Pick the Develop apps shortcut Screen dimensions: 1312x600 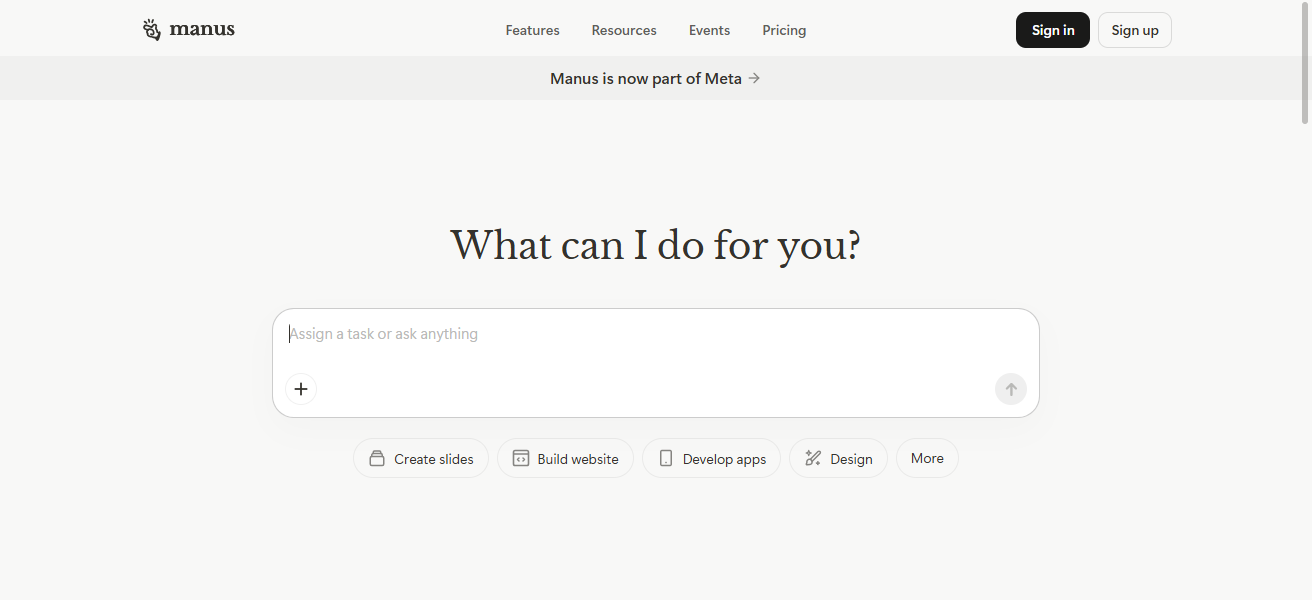pyautogui.click(x=711, y=459)
